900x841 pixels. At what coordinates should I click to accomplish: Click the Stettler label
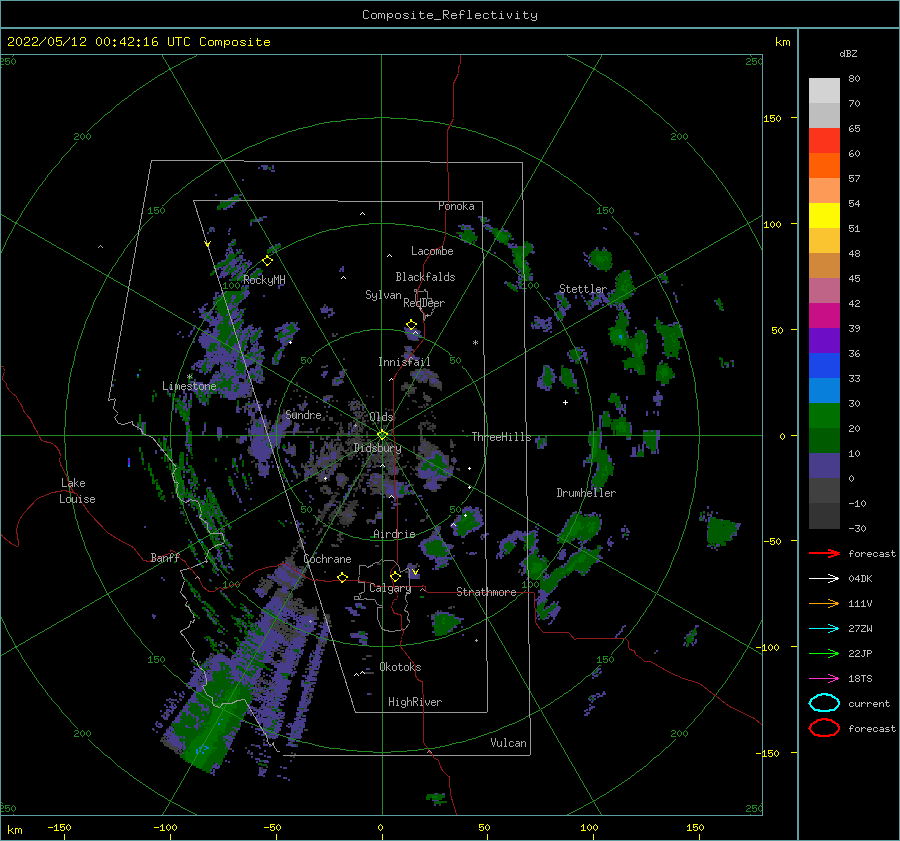click(x=583, y=289)
